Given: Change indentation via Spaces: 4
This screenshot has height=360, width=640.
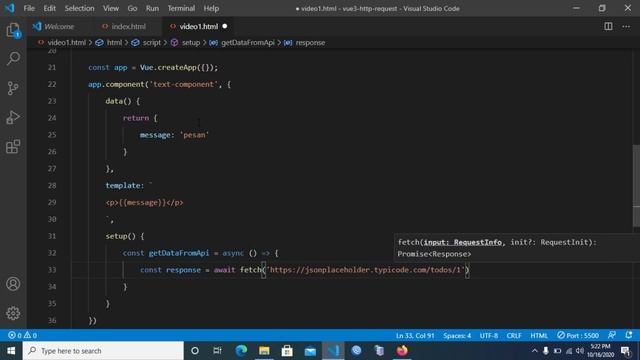Looking at the screenshot, I should pyautogui.click(x=457, y=336).
